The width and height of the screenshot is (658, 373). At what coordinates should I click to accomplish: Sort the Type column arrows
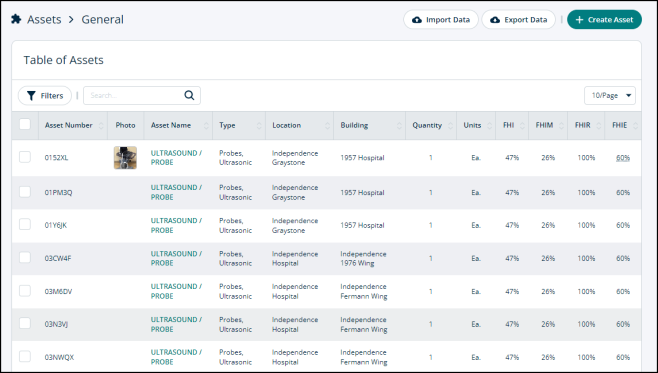[259, 125]
